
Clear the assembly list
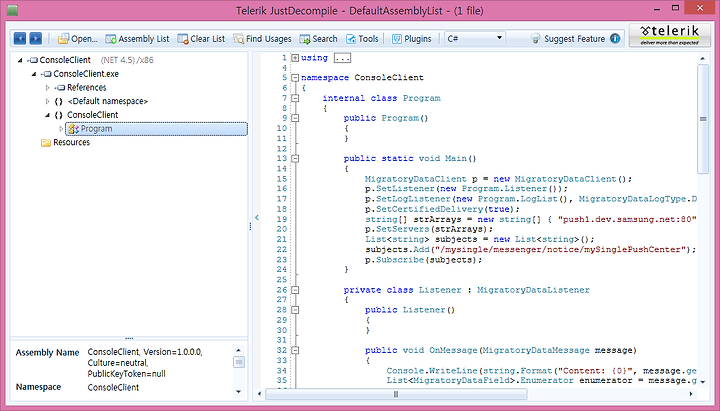tap(201, 39)
